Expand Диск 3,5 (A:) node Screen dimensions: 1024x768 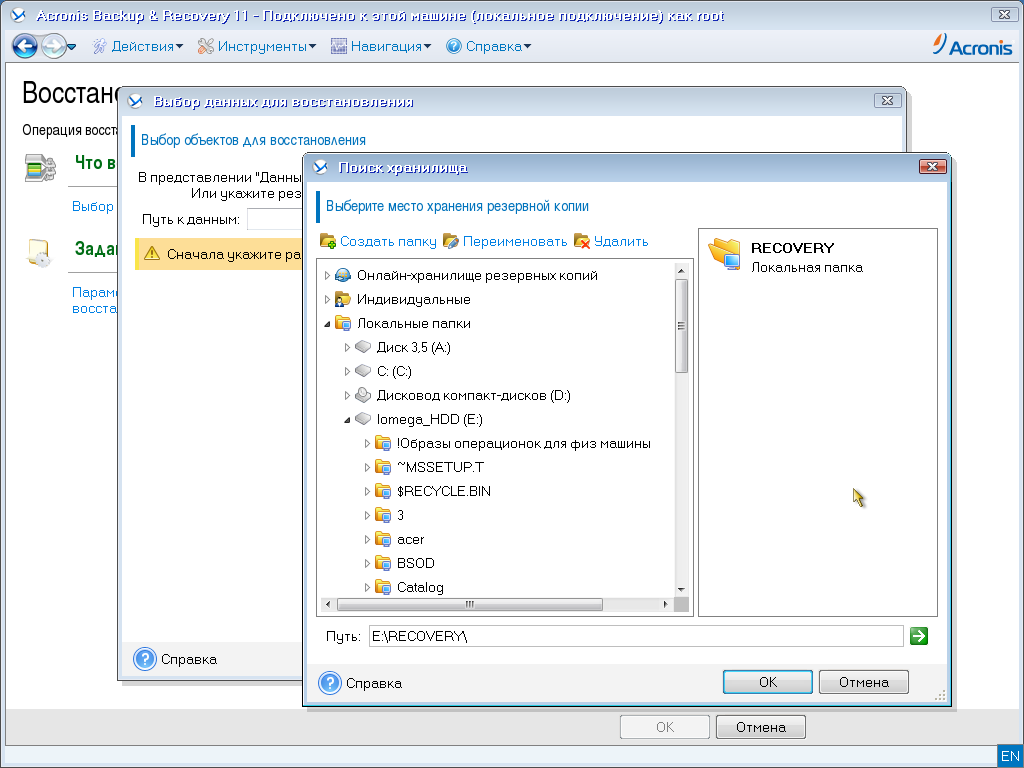347,348
